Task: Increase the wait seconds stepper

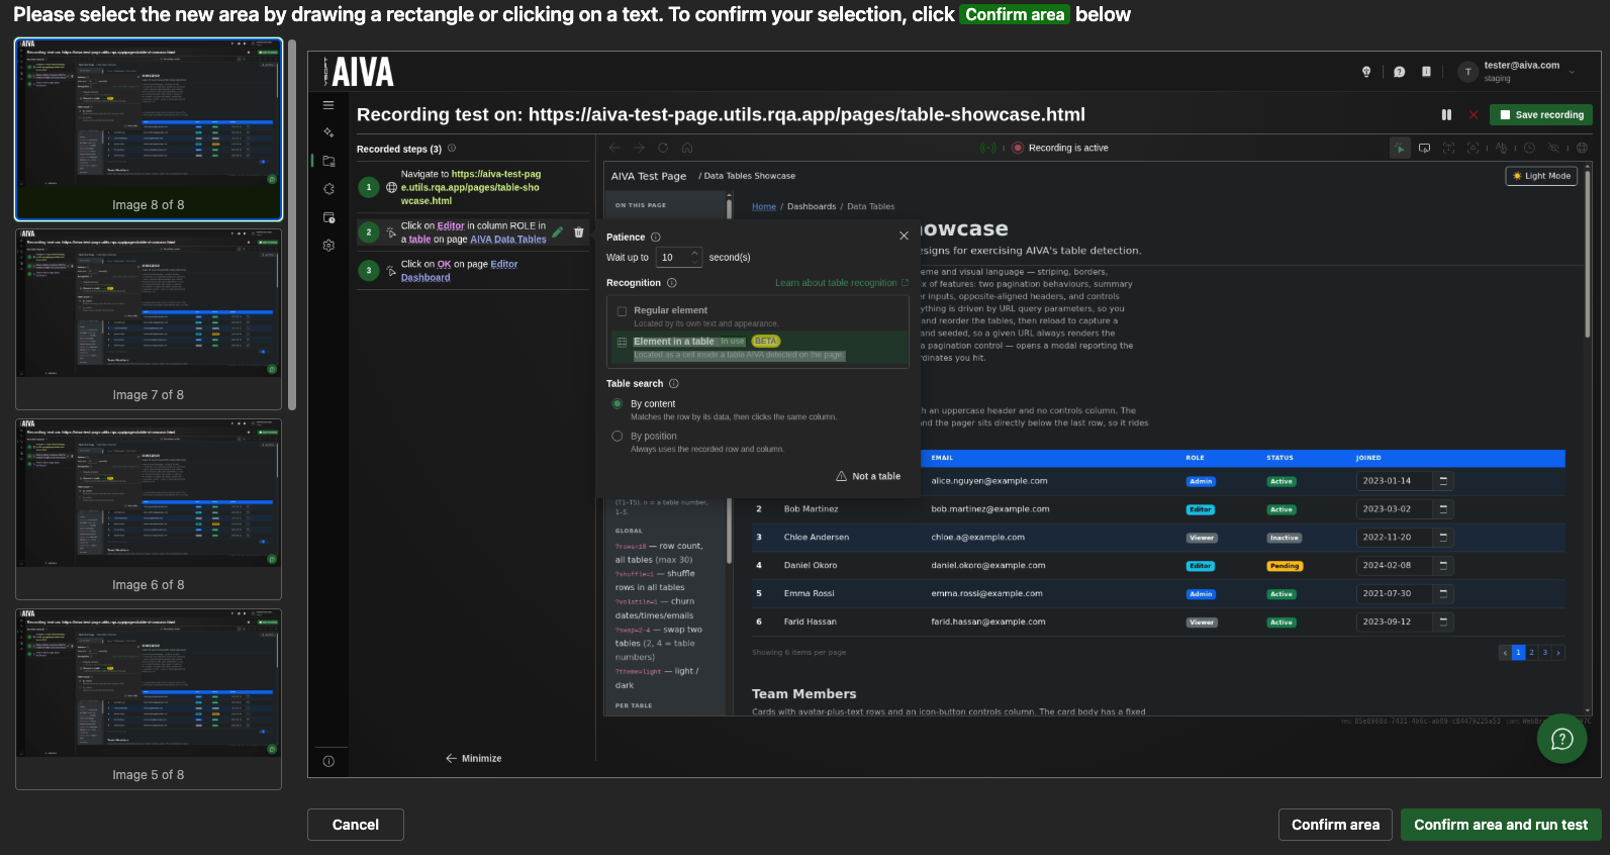Action: click(x=695, y=253)
